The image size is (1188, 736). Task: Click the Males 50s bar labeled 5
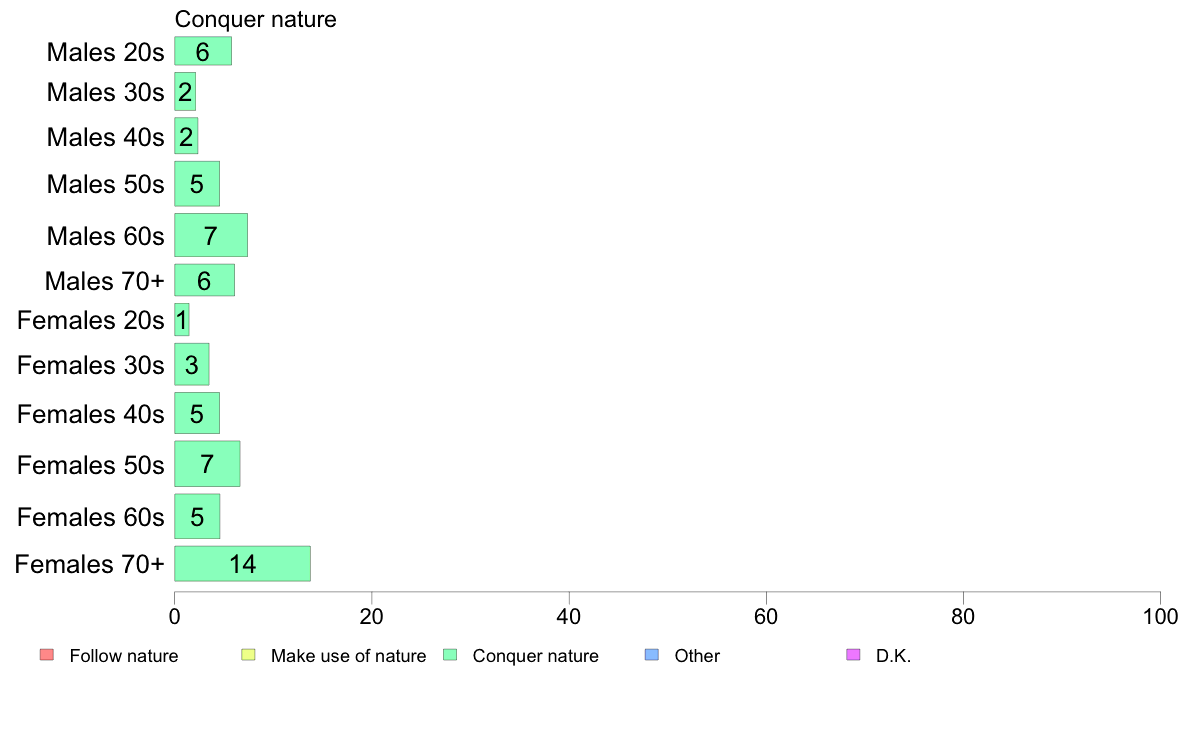[197, 183]
